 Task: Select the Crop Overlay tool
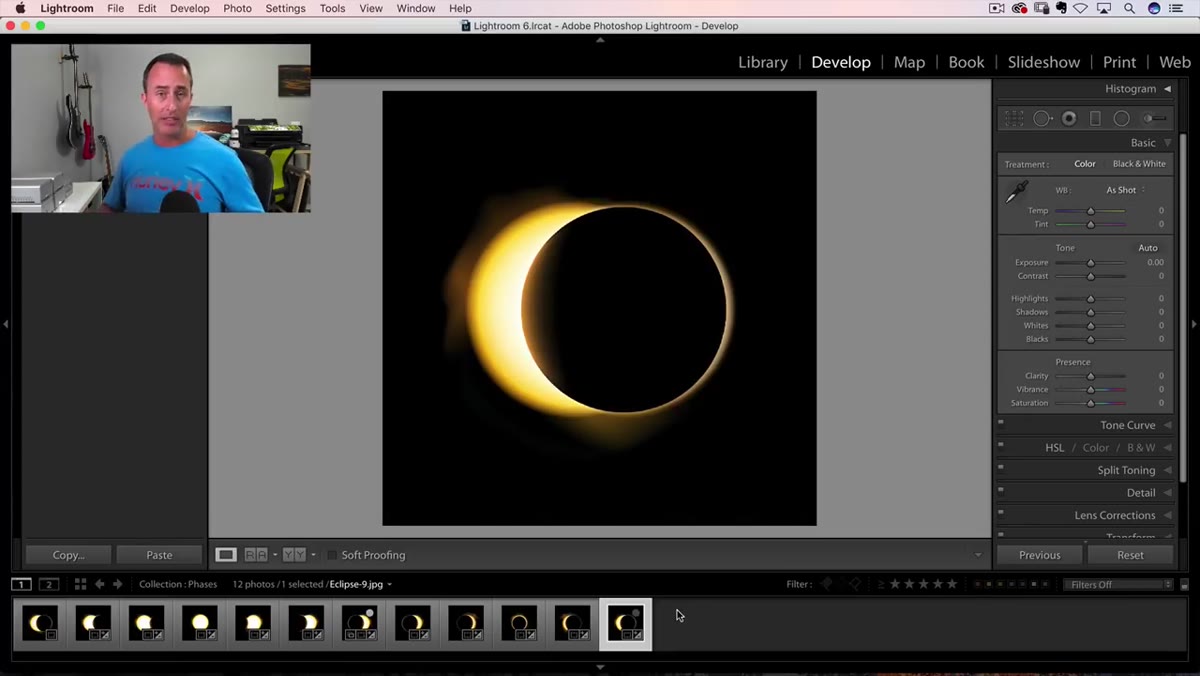[1014, 118]
